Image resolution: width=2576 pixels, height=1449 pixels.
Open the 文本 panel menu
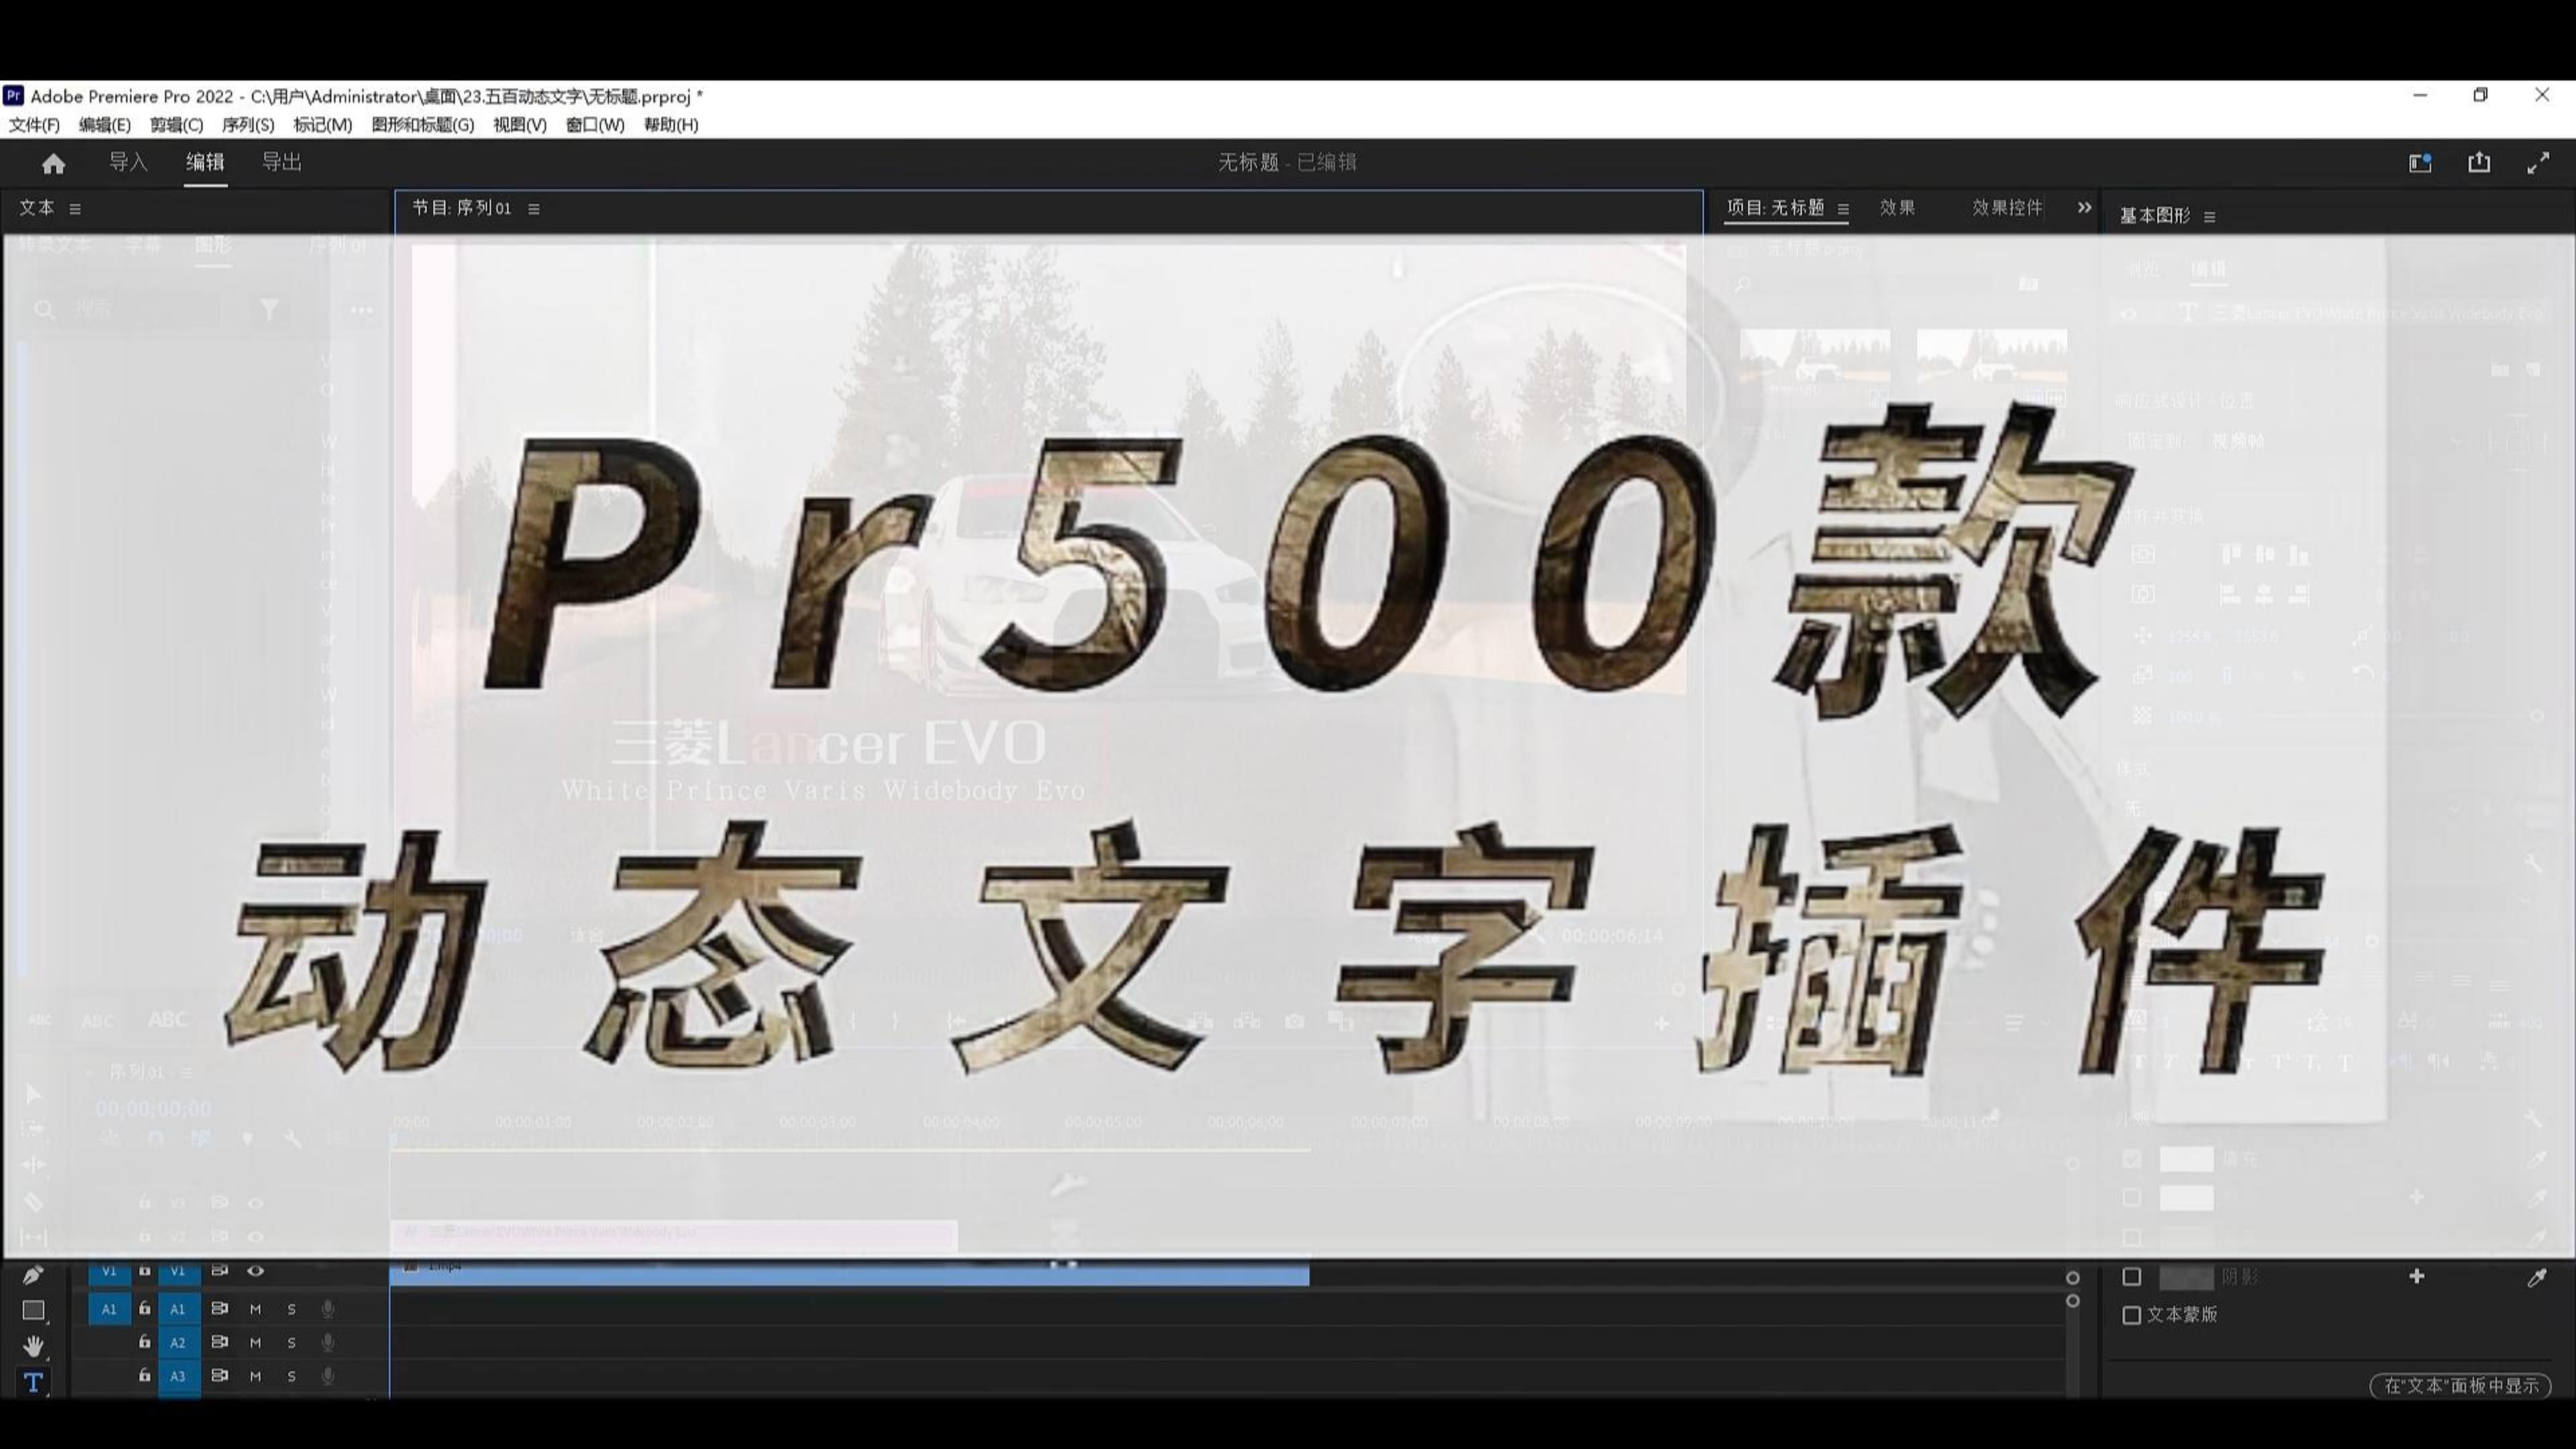[75, 209]
